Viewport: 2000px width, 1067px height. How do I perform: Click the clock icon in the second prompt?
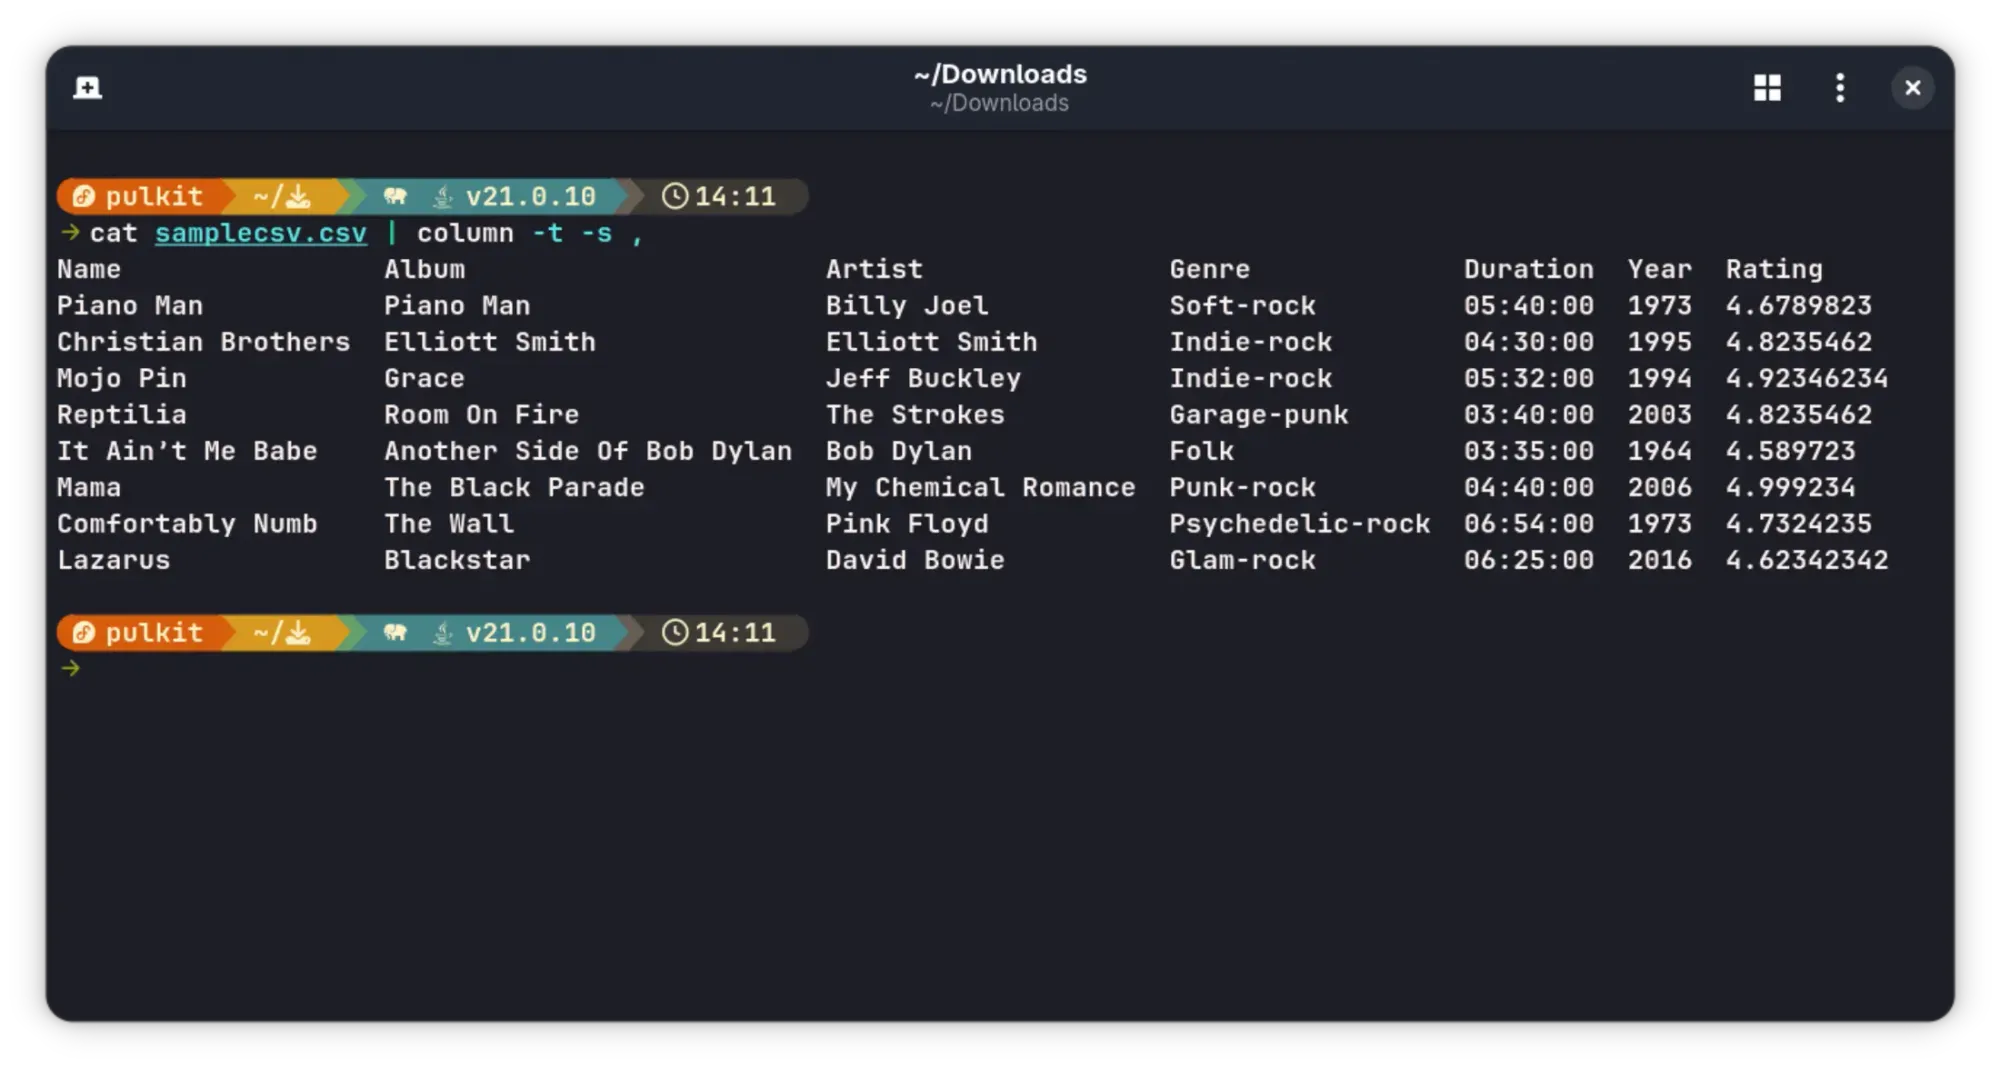point(677,632)
